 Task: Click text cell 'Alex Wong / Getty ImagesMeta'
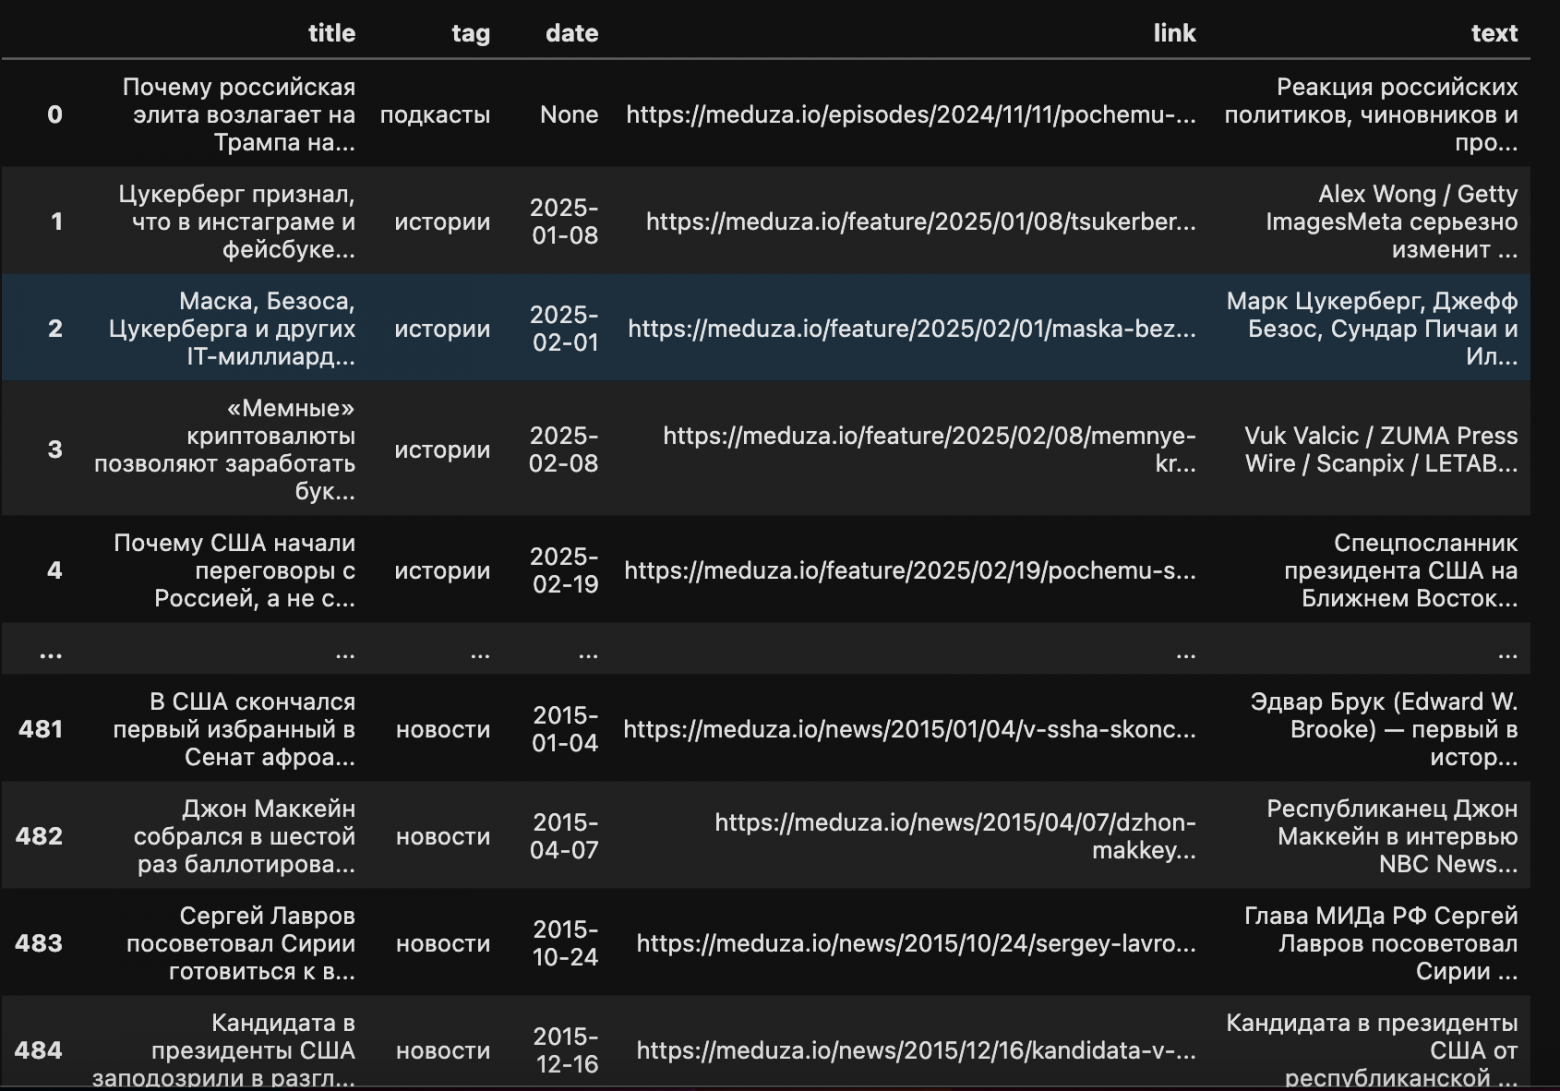(x=1392, y=221)
